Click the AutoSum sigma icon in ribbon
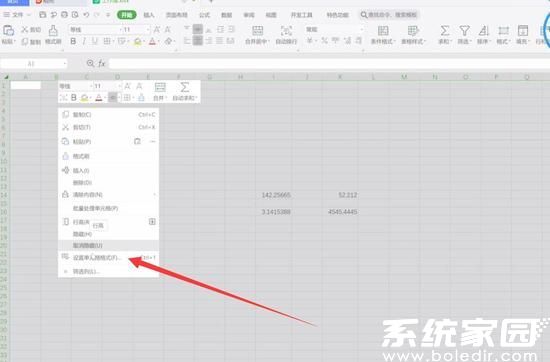 click(x=445, y=31)
